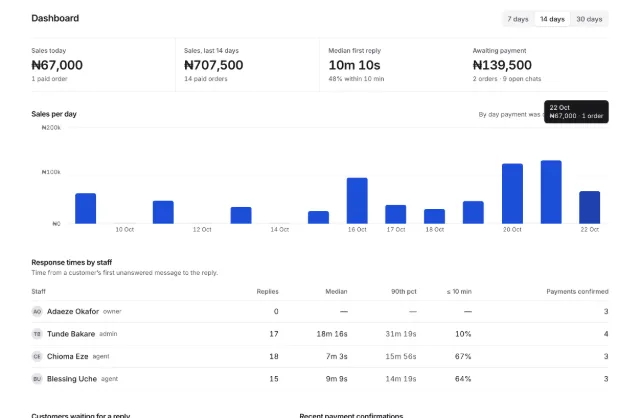Screen dimensions: 640x418
Task: Click Chioma Eze's 15m 56s 90th pct cell
Action: click(401, 356)
